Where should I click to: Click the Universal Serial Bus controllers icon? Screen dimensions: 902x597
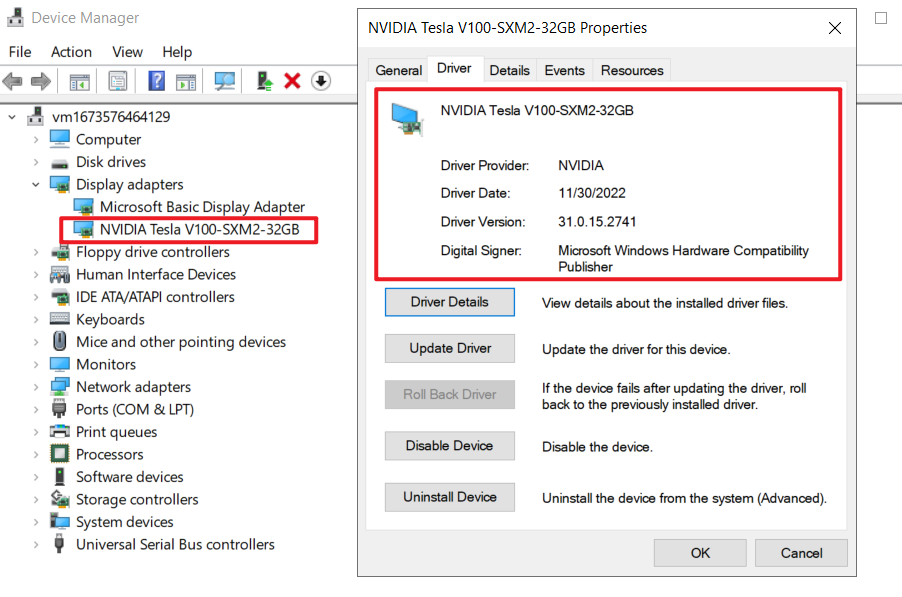(59, 544)
